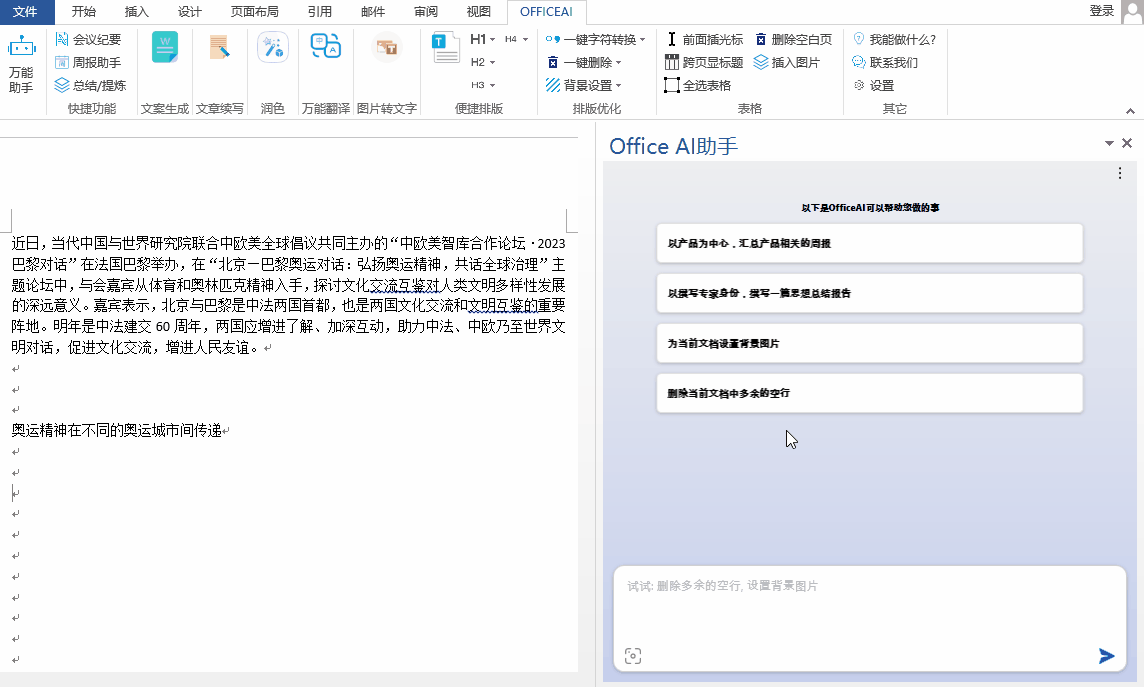Choose the 为当前文档设置背景图片 suggestion

[869, 343]
